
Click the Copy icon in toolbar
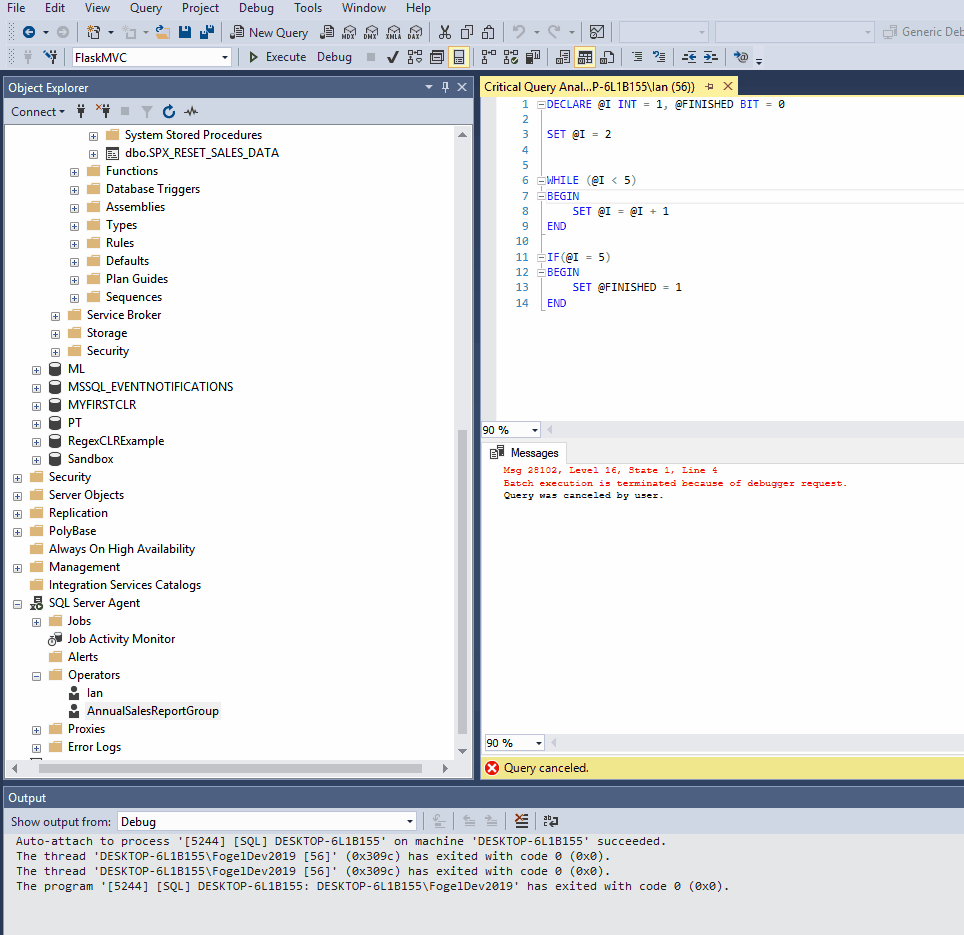click(467, 32)
